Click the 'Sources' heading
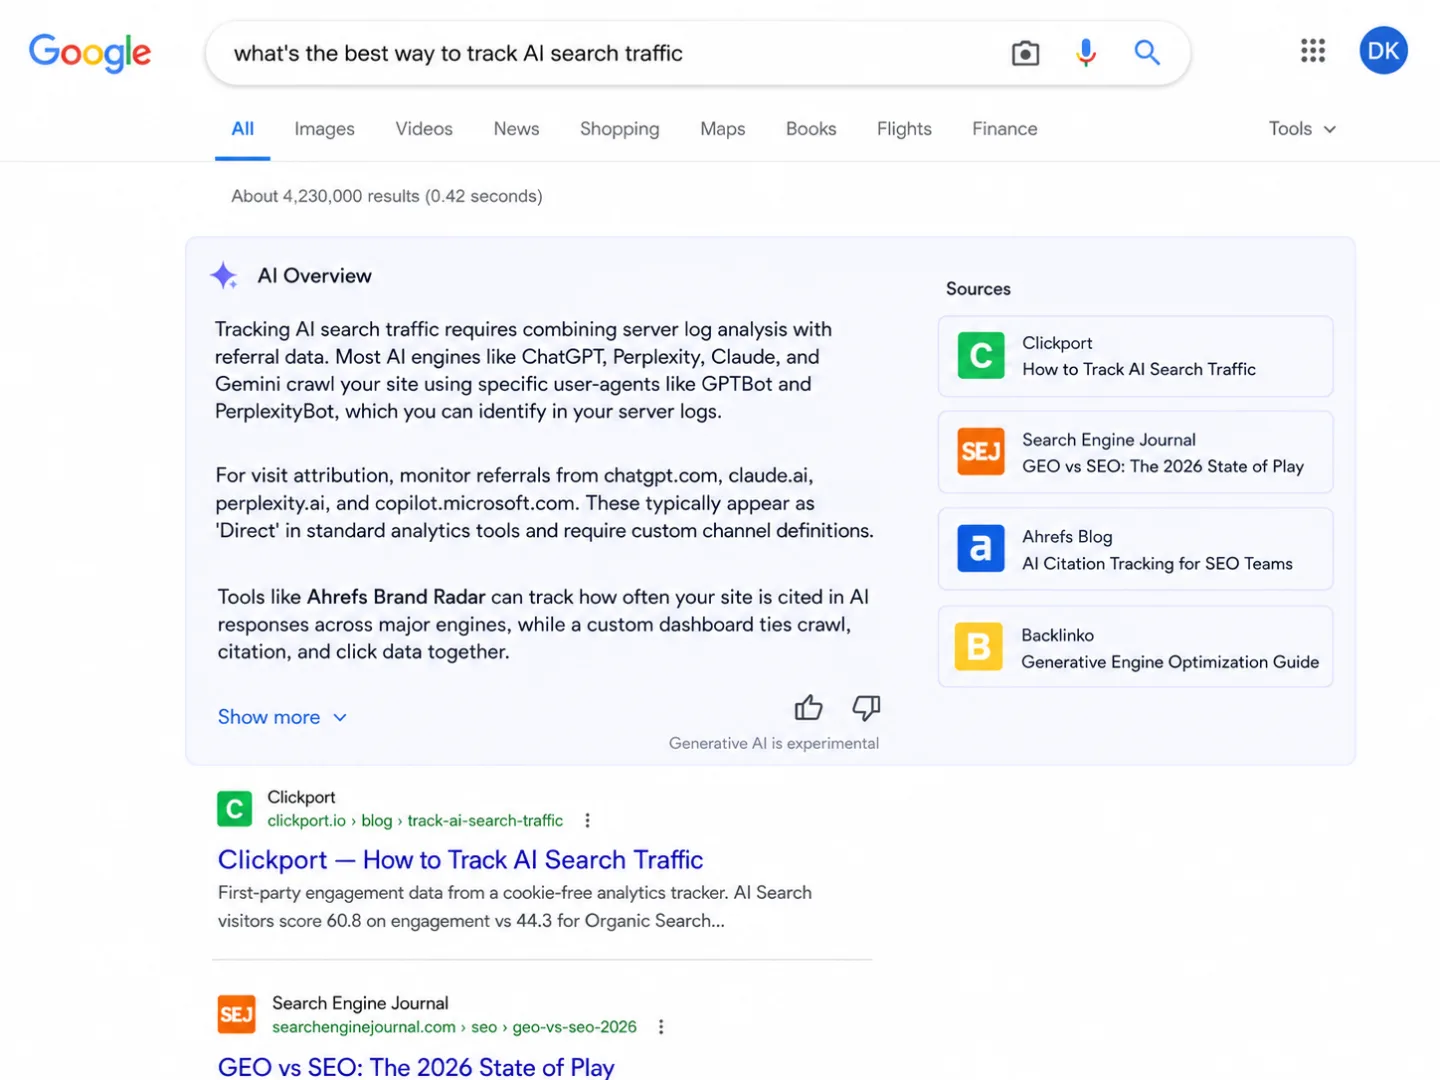Image resolution: width=1440 pixels, height=1080 pixels. (978, 289)
